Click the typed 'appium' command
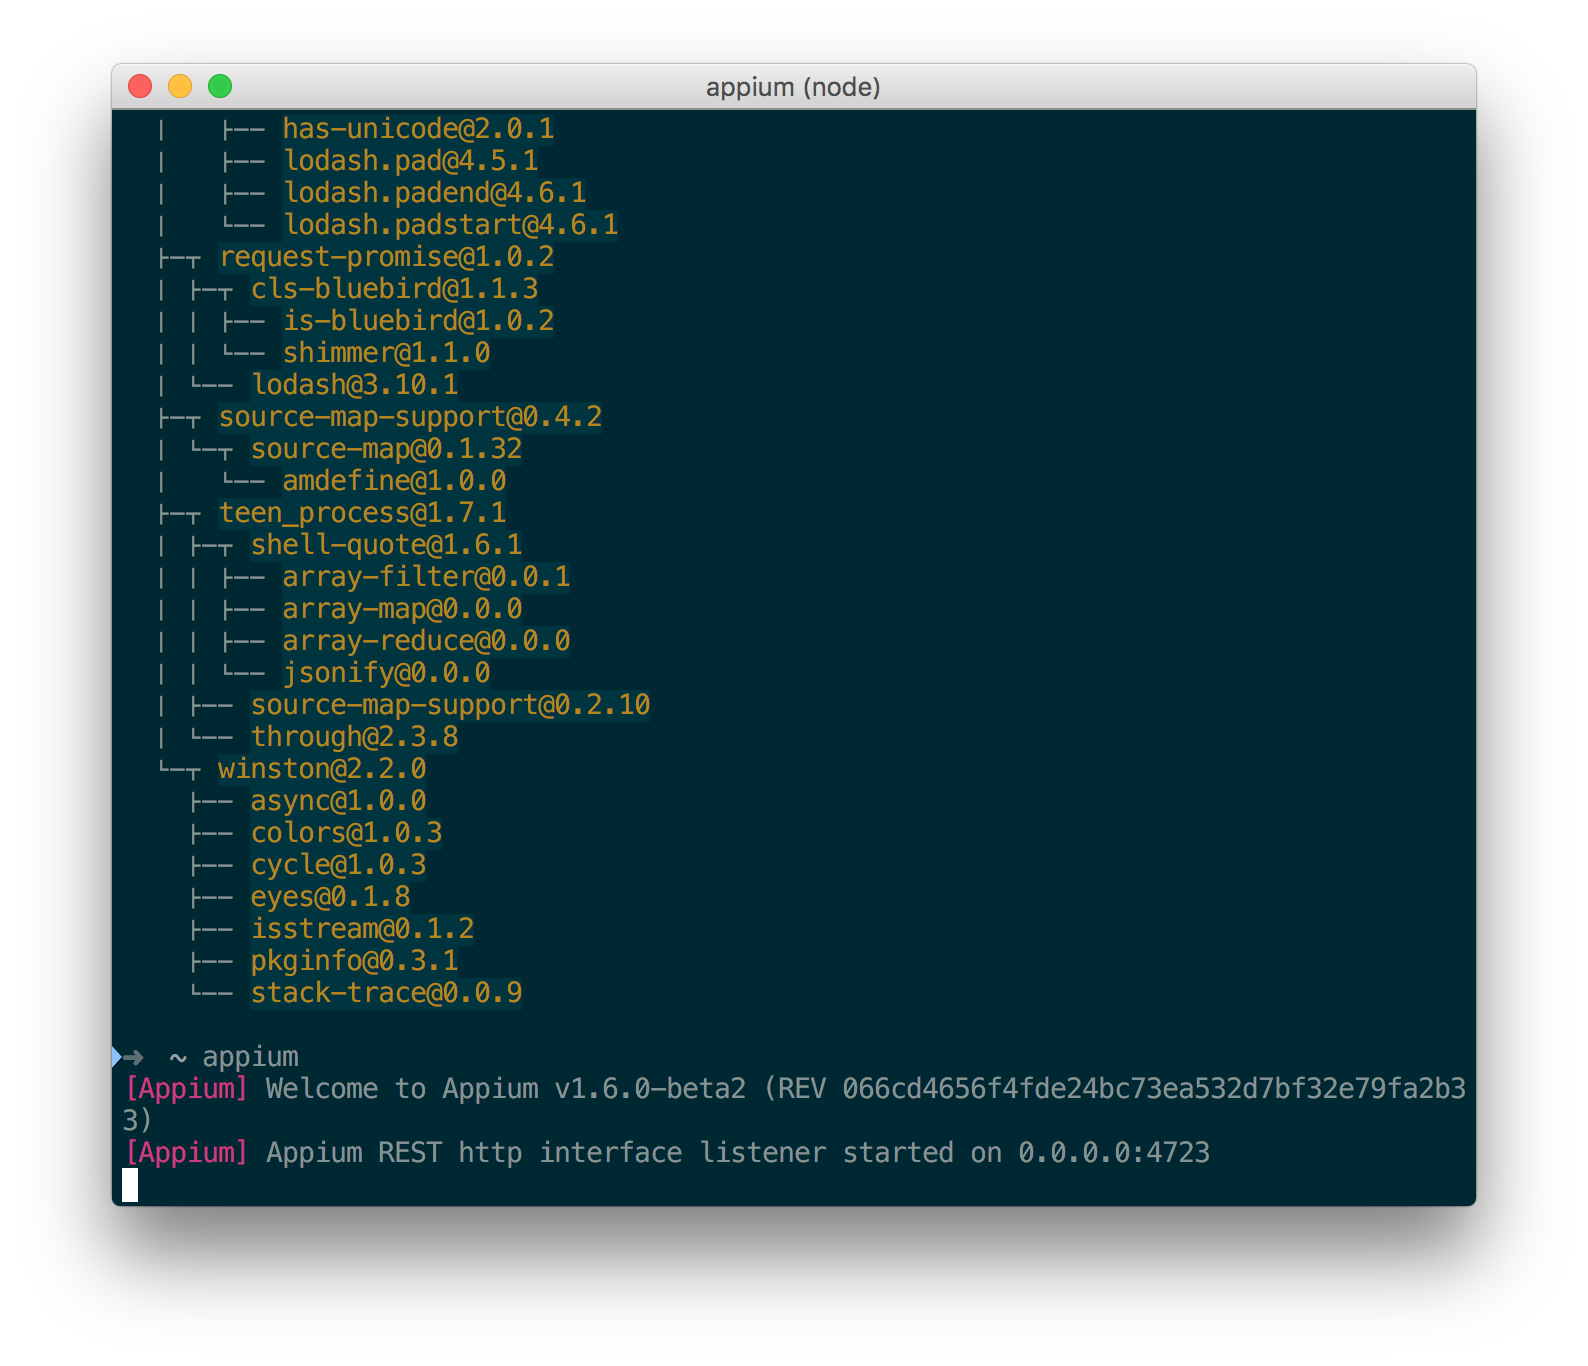1588x1366 pixels. 251,1057
